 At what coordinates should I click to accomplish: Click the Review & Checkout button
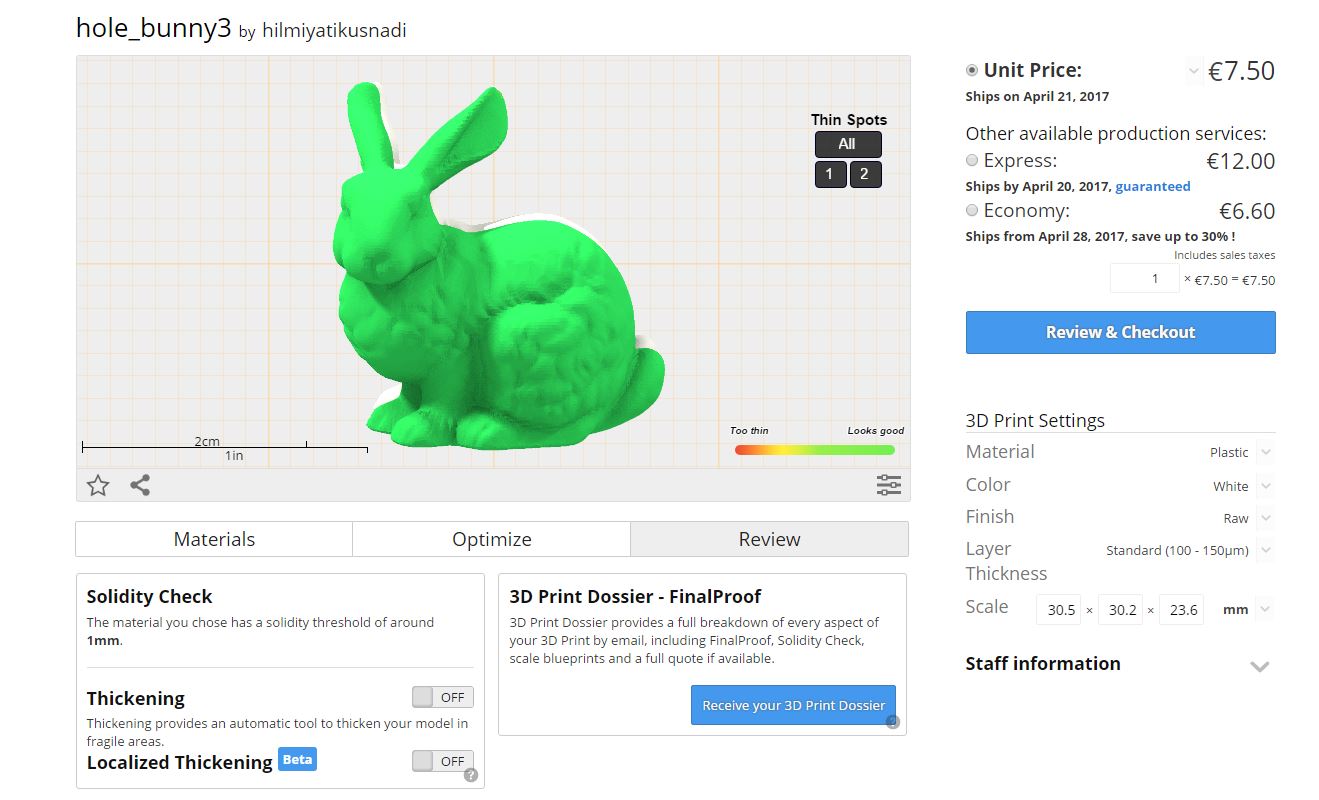pos(1120,332)
